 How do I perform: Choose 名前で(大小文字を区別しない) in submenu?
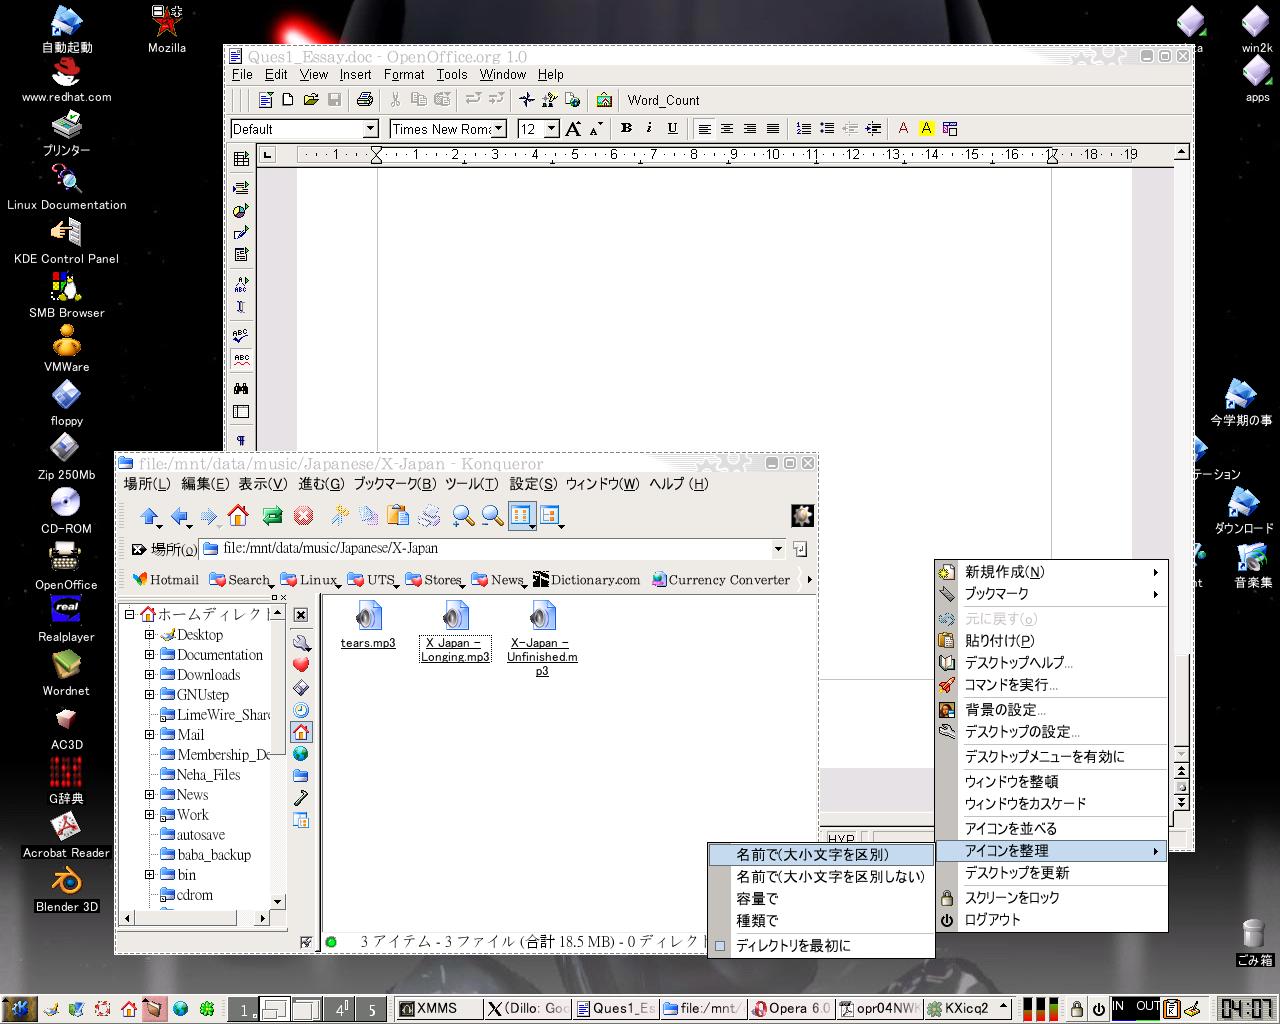[821, 877]
